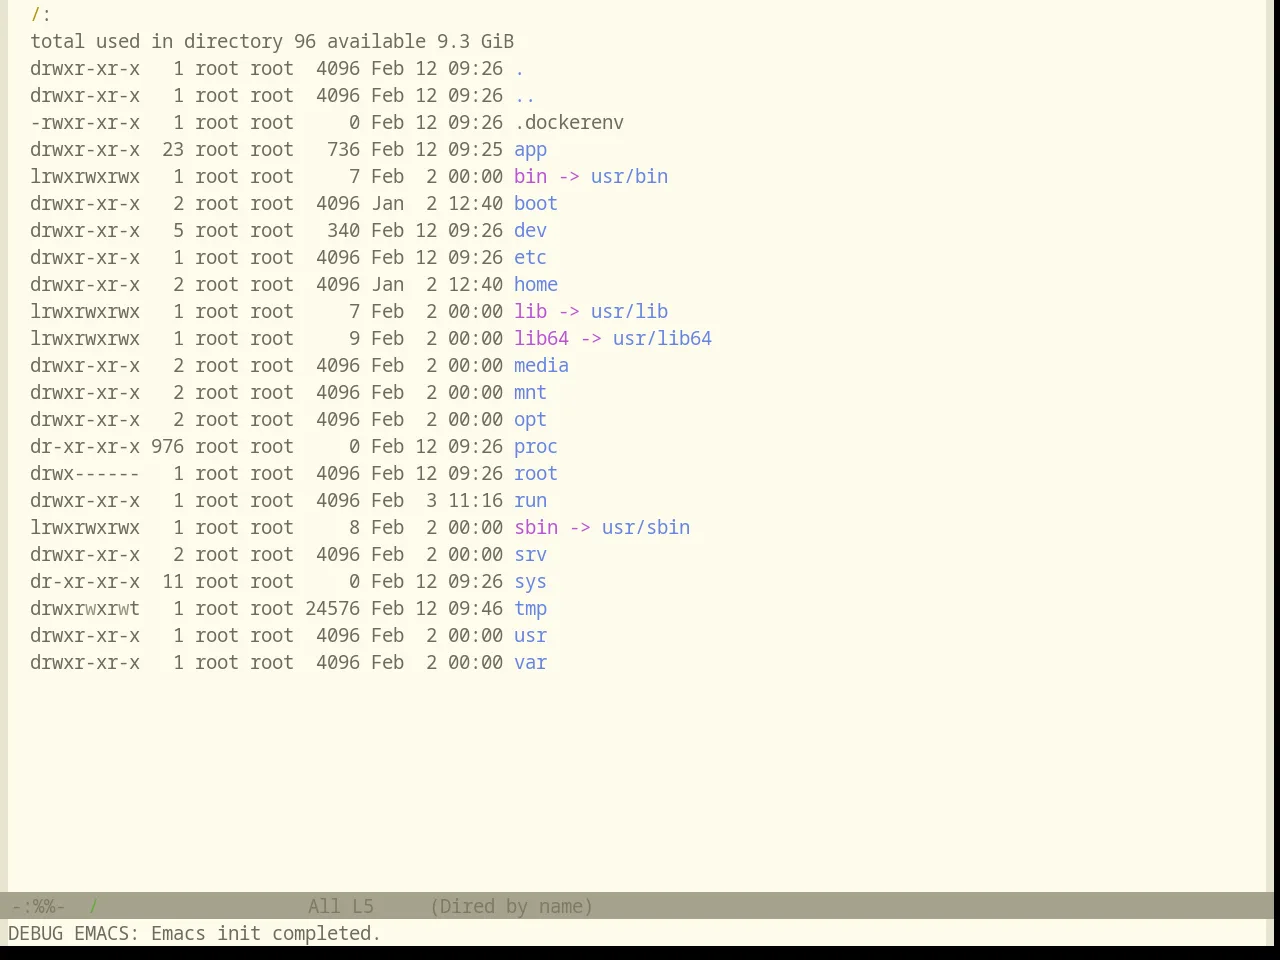Open the etc directory entry
This screenshot has width=1280, height=960.
tap(530, 258)
